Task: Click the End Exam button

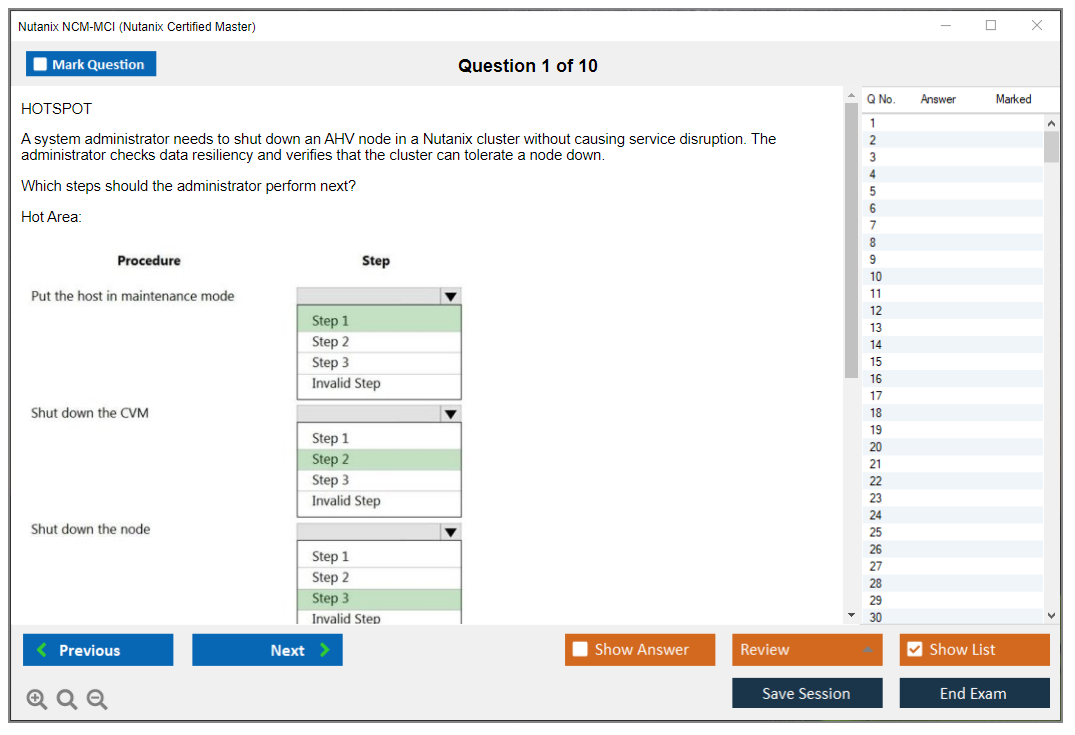Action: point(974,693)
